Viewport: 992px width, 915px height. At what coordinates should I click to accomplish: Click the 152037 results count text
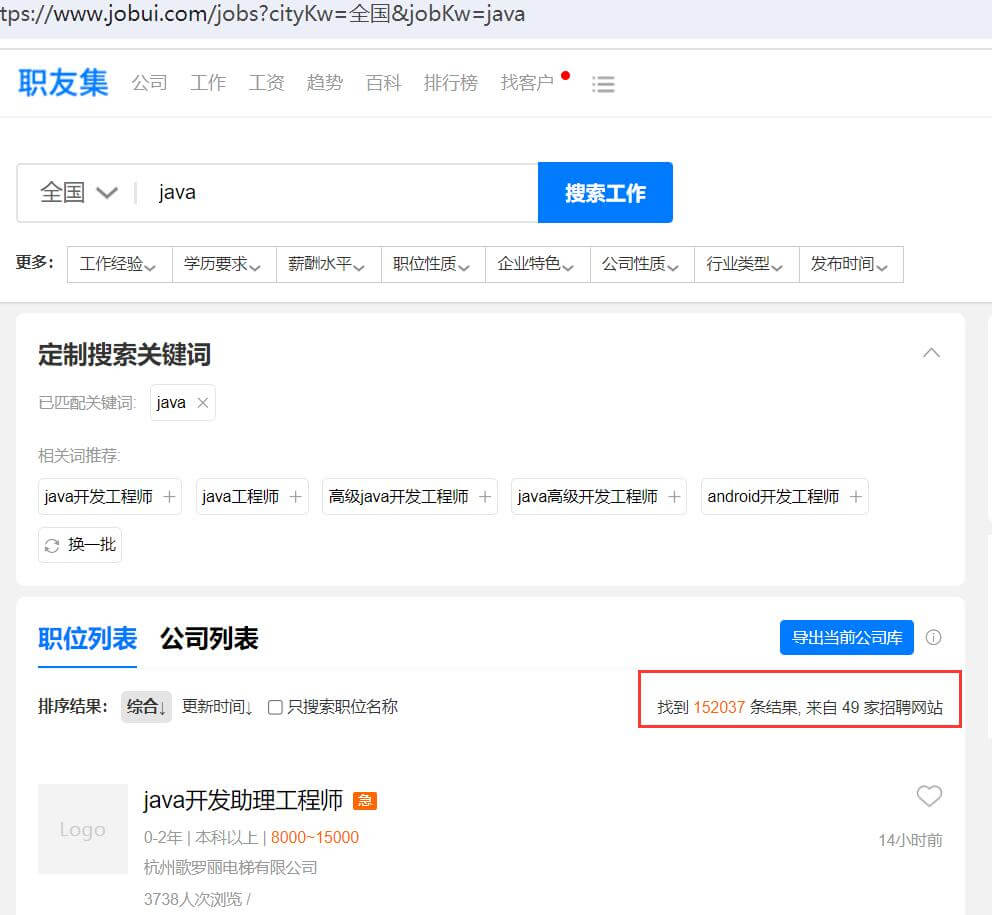pyautogui.click(x=719, y=707)
